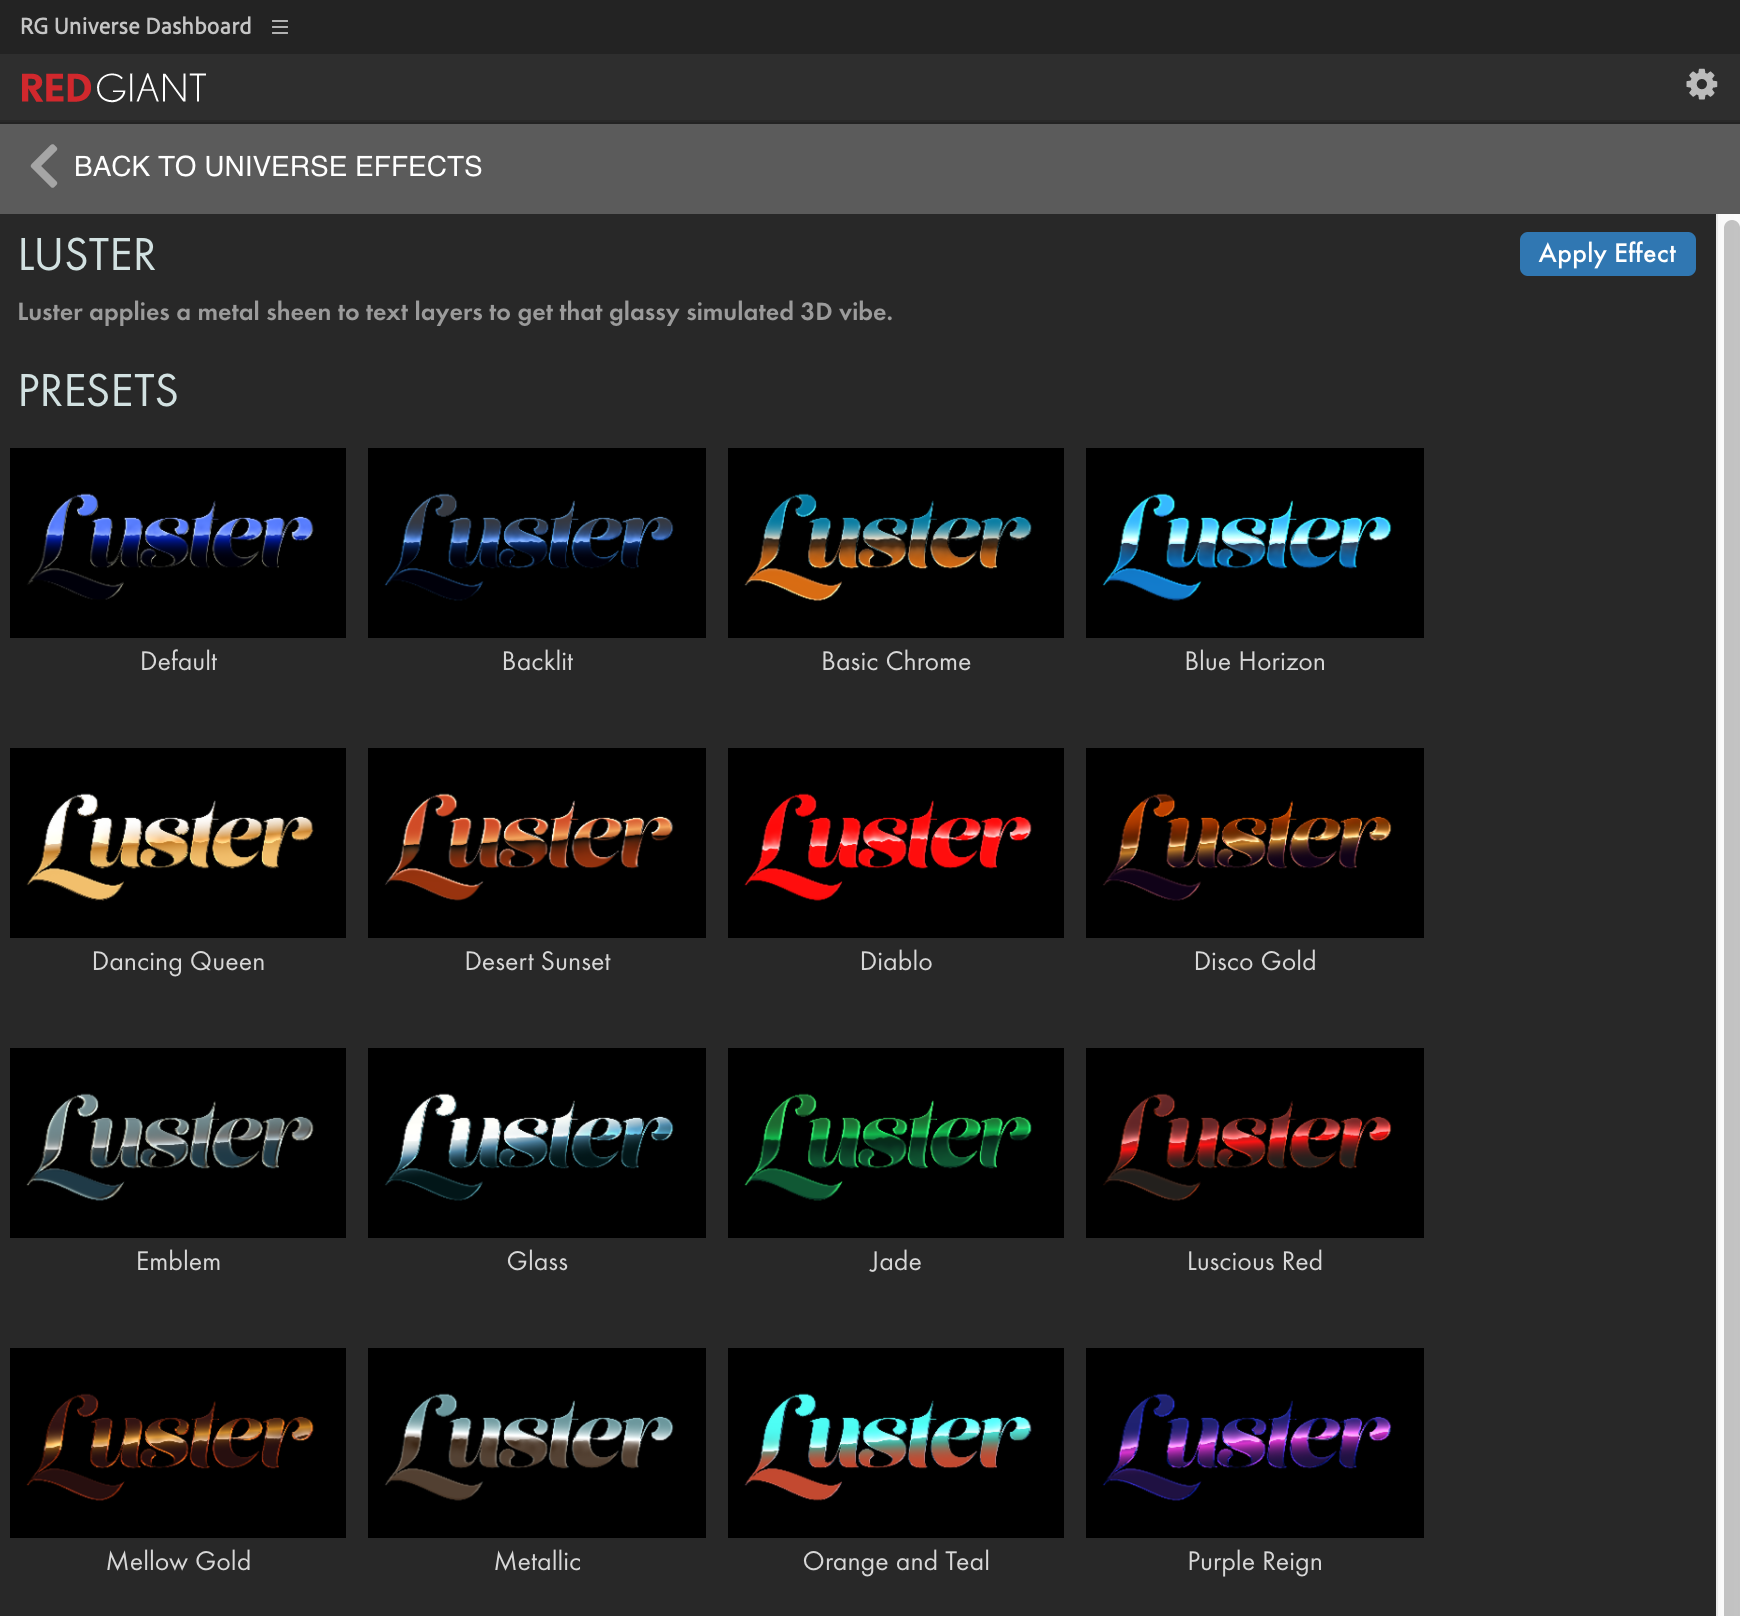Click the 'Glass' preset label
This screenshot has width=1740, height=1616.
point(537,1261)
